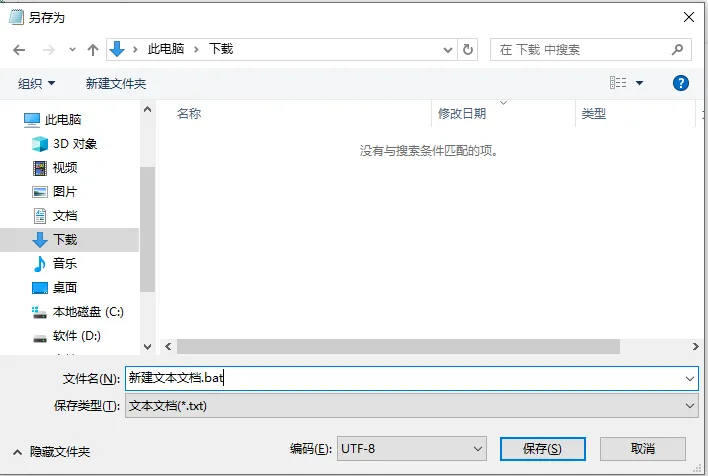Sort by 类型 column header
Viewport: 708px width, 476px height.
(x=593, y=113)
